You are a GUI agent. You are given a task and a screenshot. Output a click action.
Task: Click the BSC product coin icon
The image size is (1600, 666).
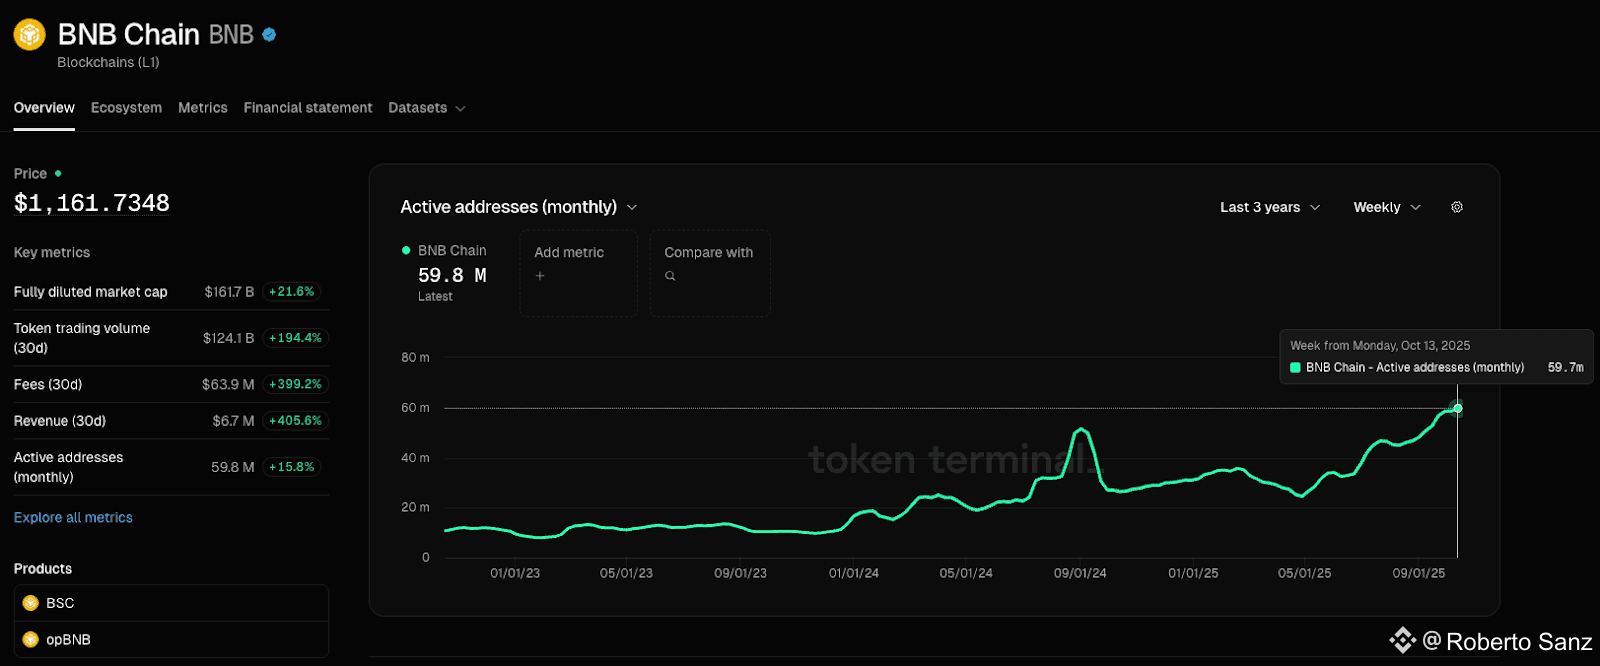click(30, 603)
